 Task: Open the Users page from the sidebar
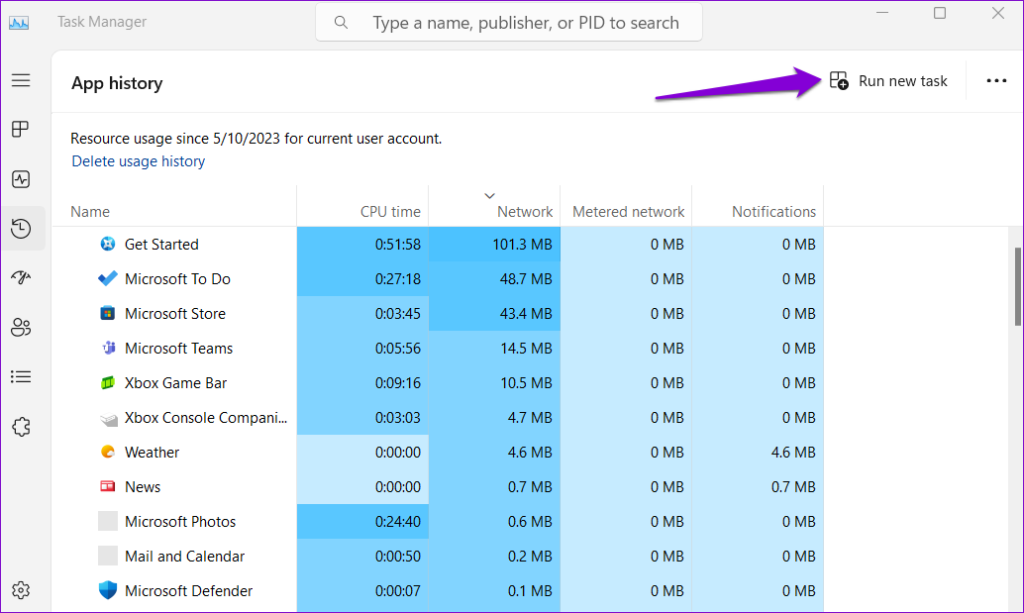(21, 327)
